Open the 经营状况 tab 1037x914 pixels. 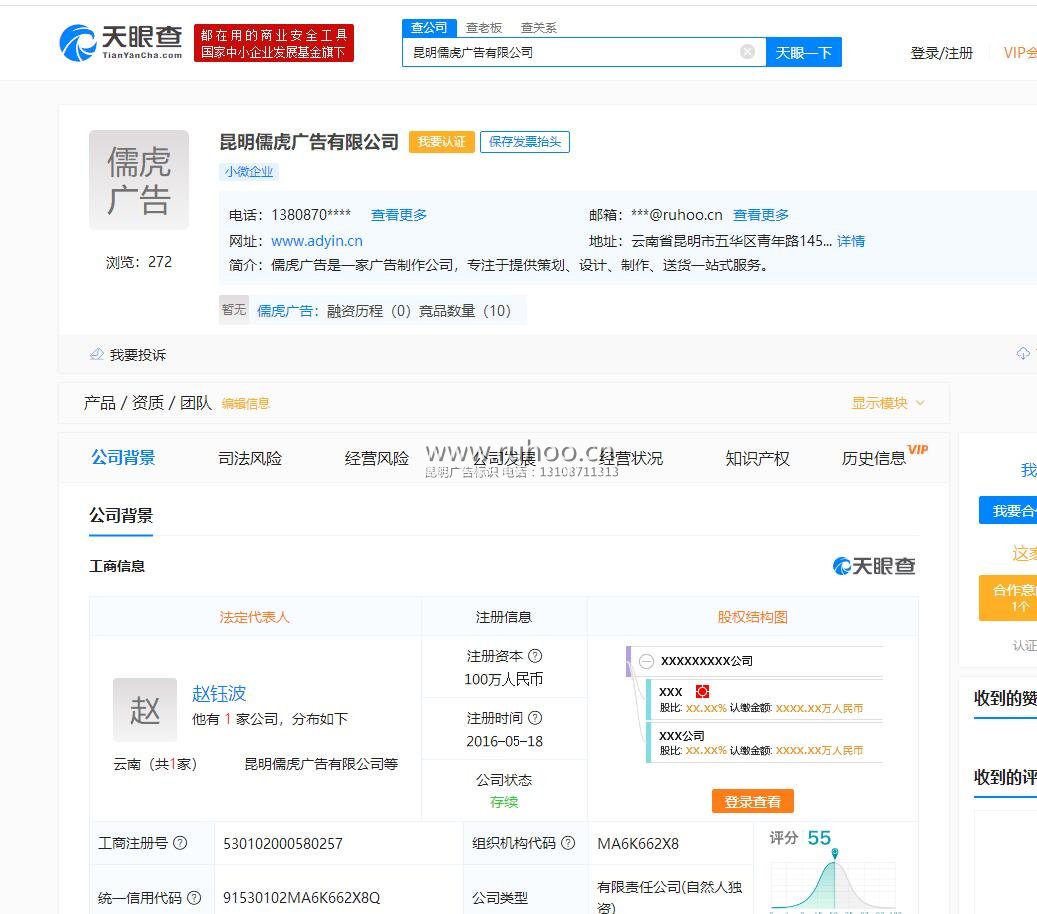(629, 458)
